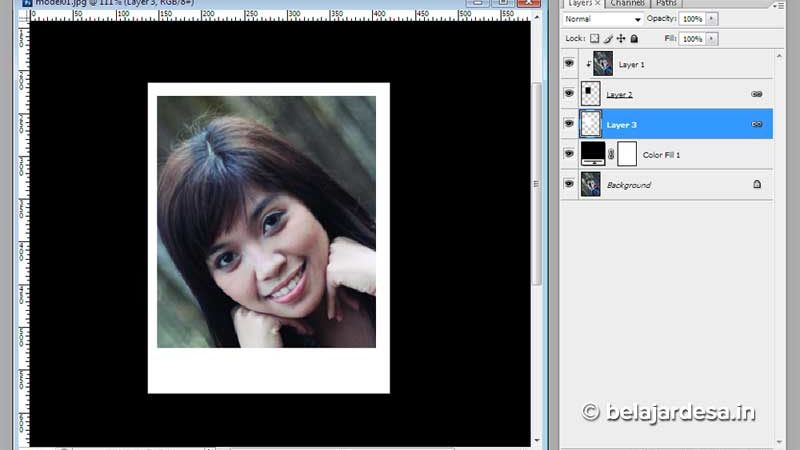Click white polaroid frame bottom border
This screenshot has height=450, width=800.
tap(269, 370)
